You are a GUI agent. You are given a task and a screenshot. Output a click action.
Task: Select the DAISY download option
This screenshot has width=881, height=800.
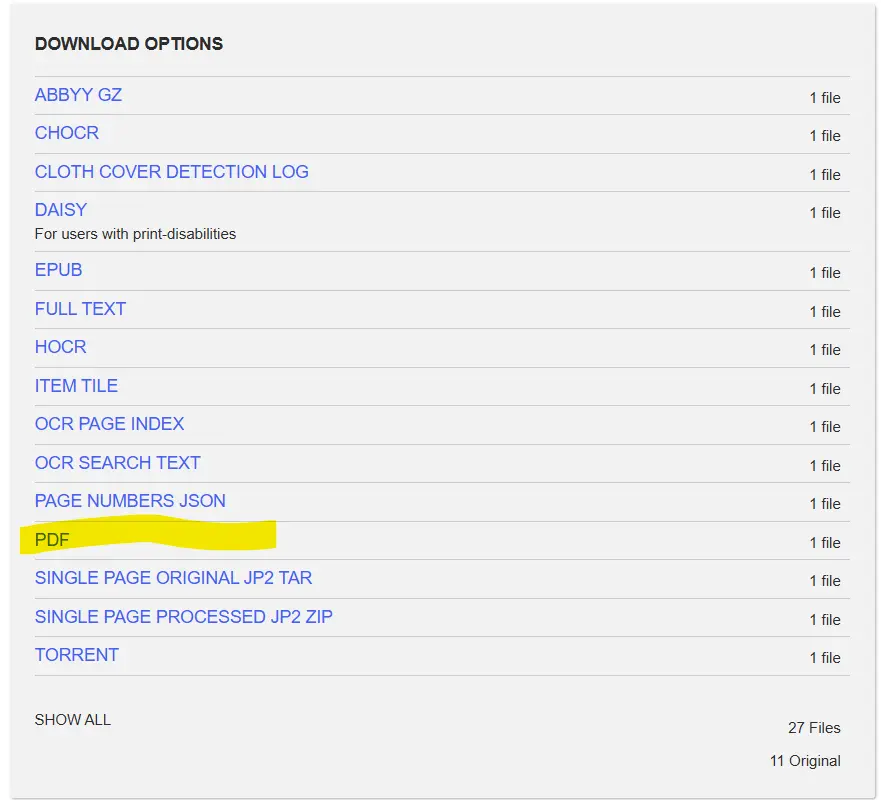[x=61, y=210]
